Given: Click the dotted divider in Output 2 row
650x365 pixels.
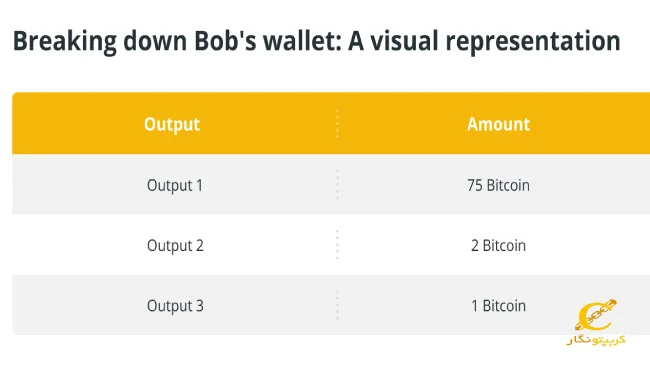Looking at the screenshot, I should click(337, 245).
